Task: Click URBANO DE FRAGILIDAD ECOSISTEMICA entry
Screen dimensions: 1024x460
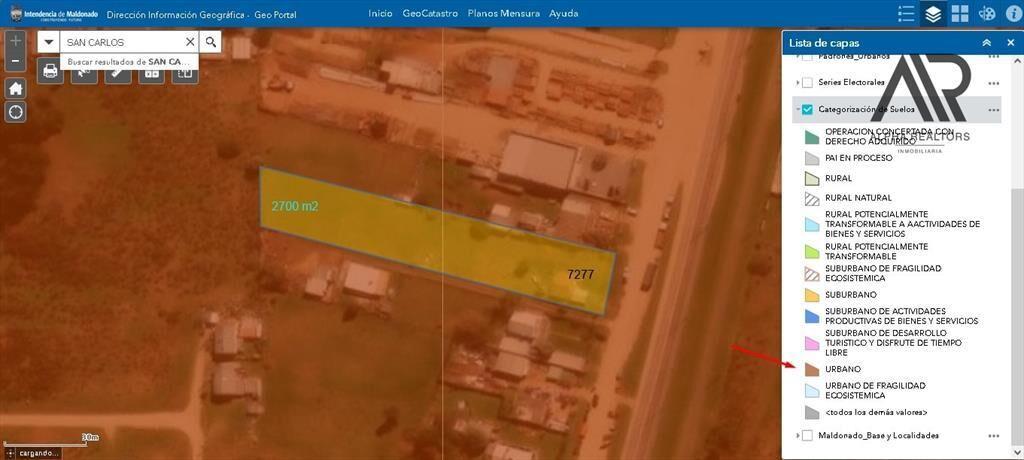Action: pyautogui.click(x=875, y=391)
